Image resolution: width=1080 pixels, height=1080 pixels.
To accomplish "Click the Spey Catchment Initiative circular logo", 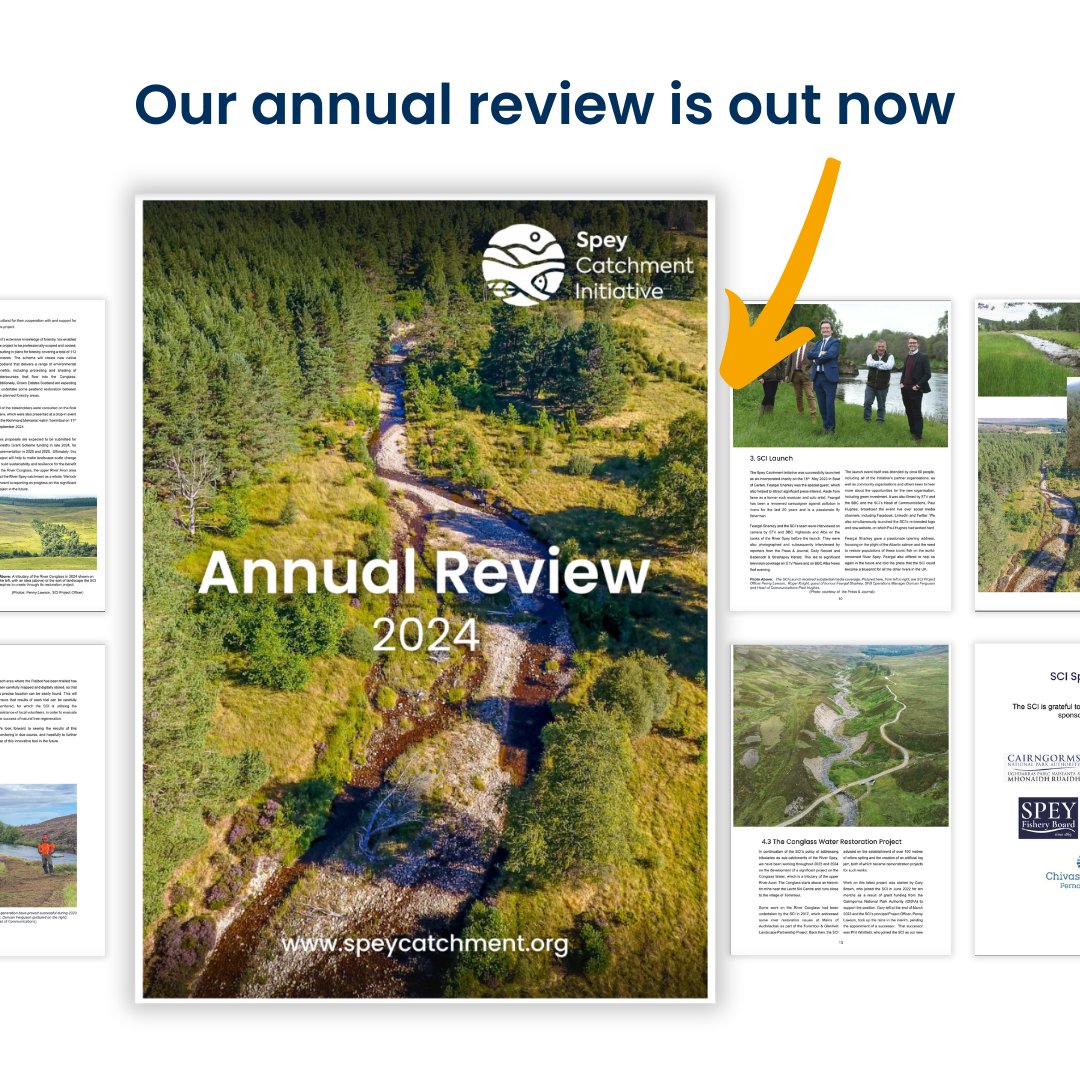I will pyautogui.click(x=523, y=265).
